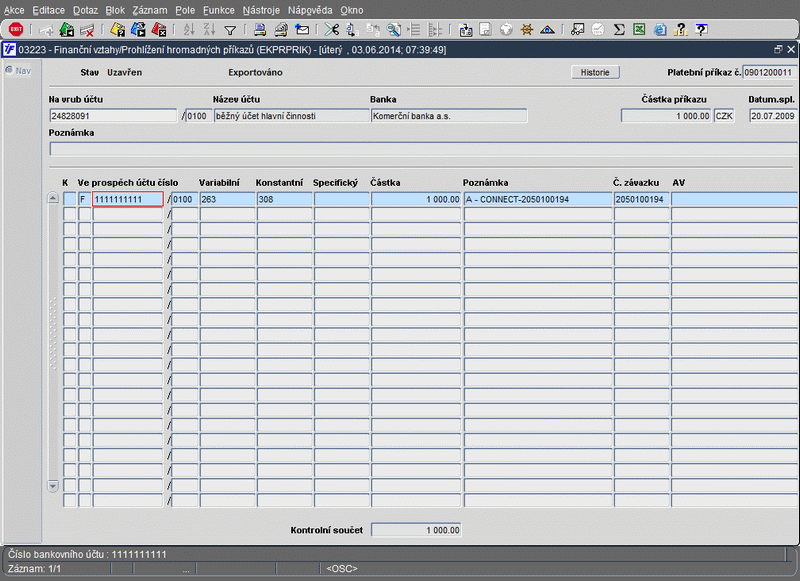
Task: Click the delete-record icon with red X
Action: click(87, 30)
